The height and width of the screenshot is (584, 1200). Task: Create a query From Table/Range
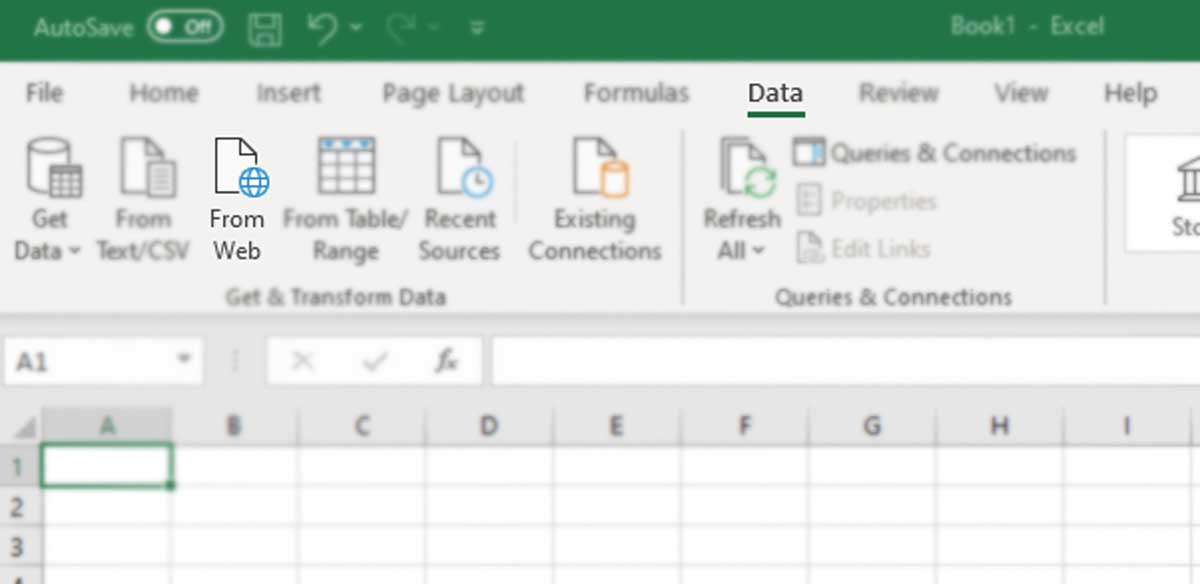(344, 195)
